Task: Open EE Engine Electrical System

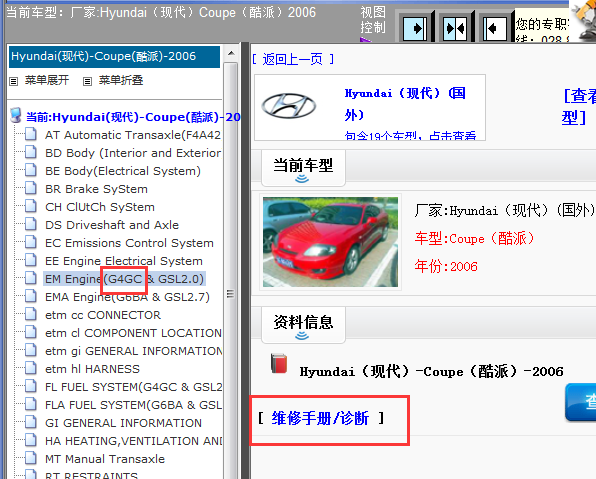Action: [x=124, y=261]
